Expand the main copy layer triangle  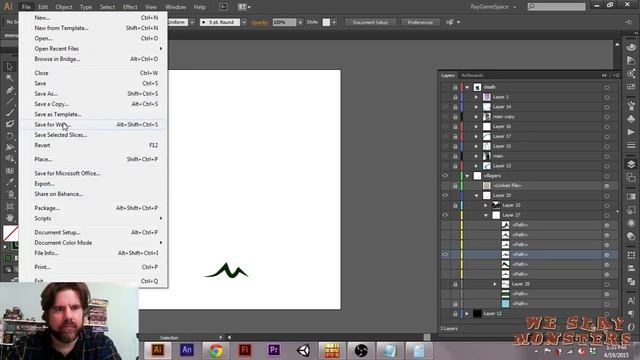(x=476, y=117)
